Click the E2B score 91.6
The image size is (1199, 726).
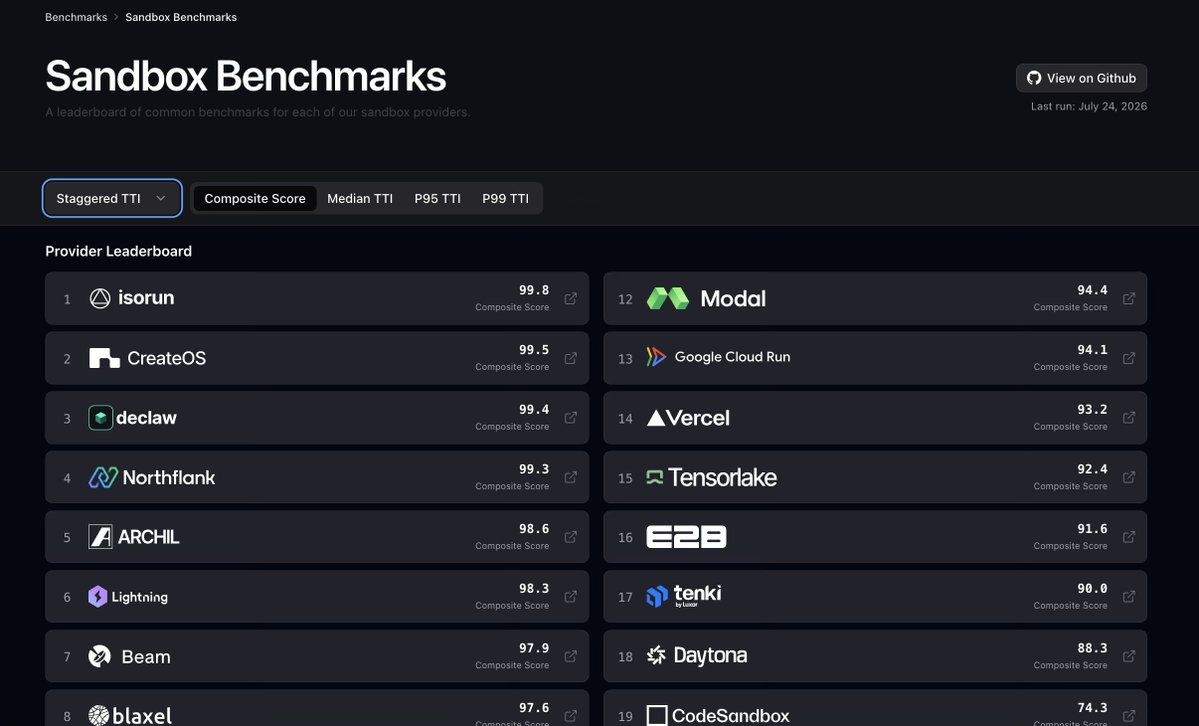point(1092,529)
